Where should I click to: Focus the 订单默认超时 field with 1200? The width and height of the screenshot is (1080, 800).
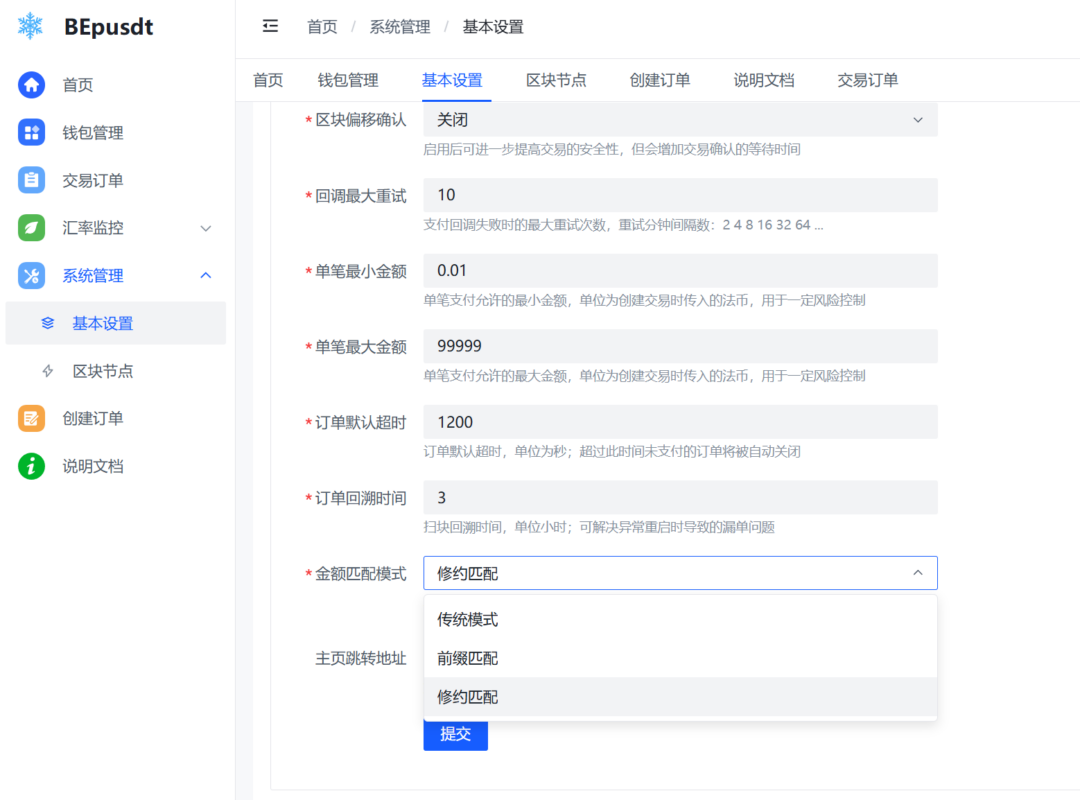click(x=680, y=422)
